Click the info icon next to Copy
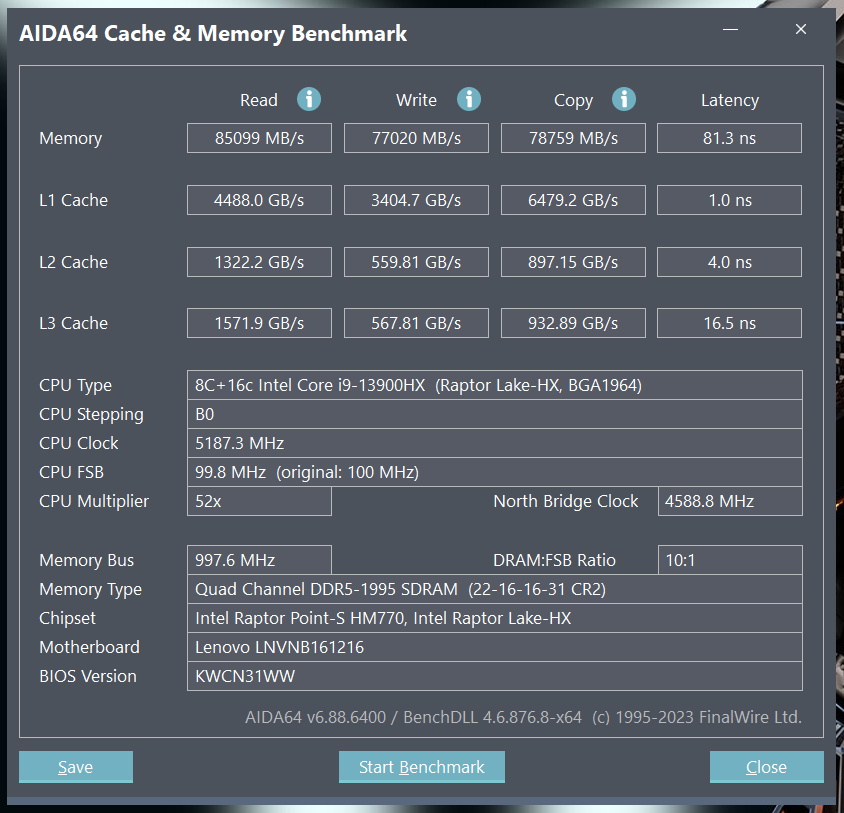This screenshot has width=844, height=813. (x=624, y=99)
